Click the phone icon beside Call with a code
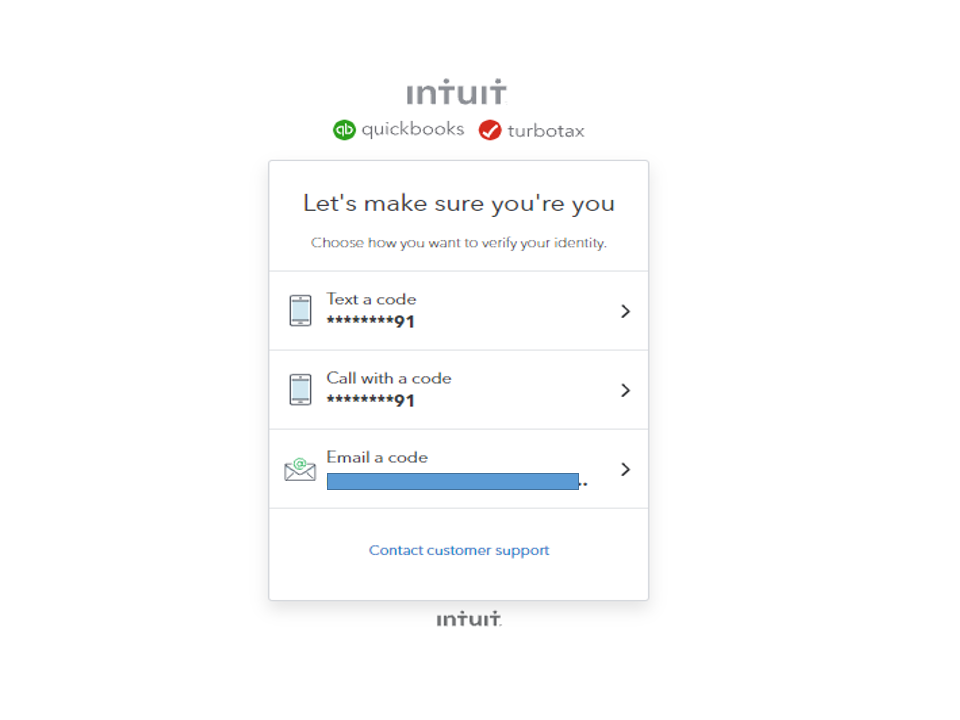Viewport: 960px width, 720px height. pos(300,389)
